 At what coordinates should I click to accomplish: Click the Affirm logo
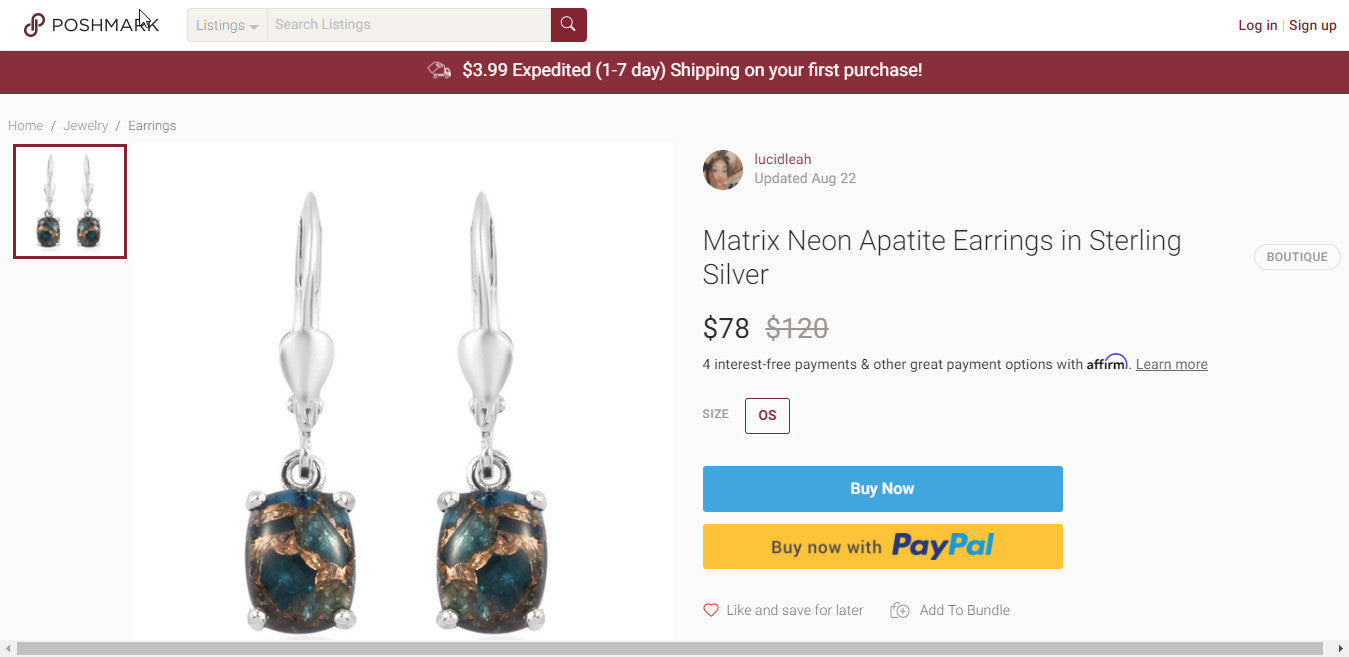(x=1107, y=363)
